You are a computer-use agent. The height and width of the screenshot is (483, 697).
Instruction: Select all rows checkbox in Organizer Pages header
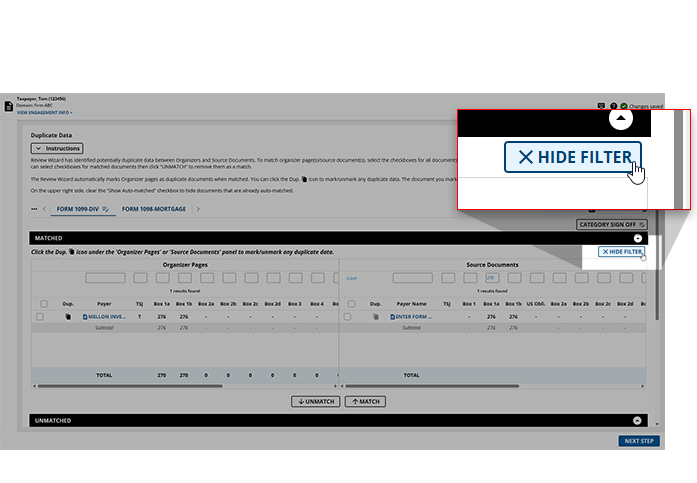coord(44,304)
